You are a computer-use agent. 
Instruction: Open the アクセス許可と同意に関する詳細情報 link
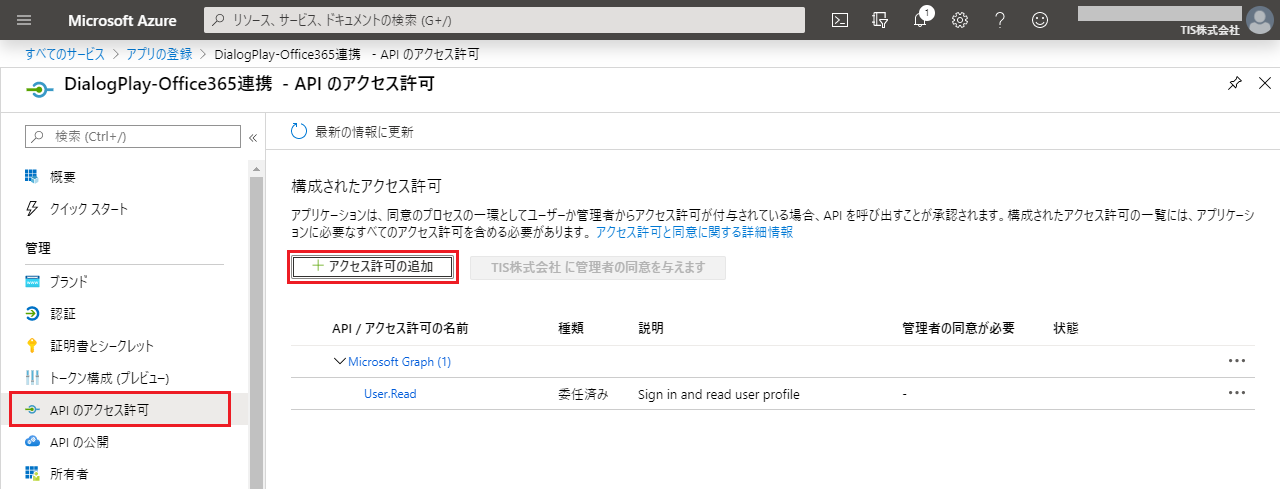click(x=694, y=231)
